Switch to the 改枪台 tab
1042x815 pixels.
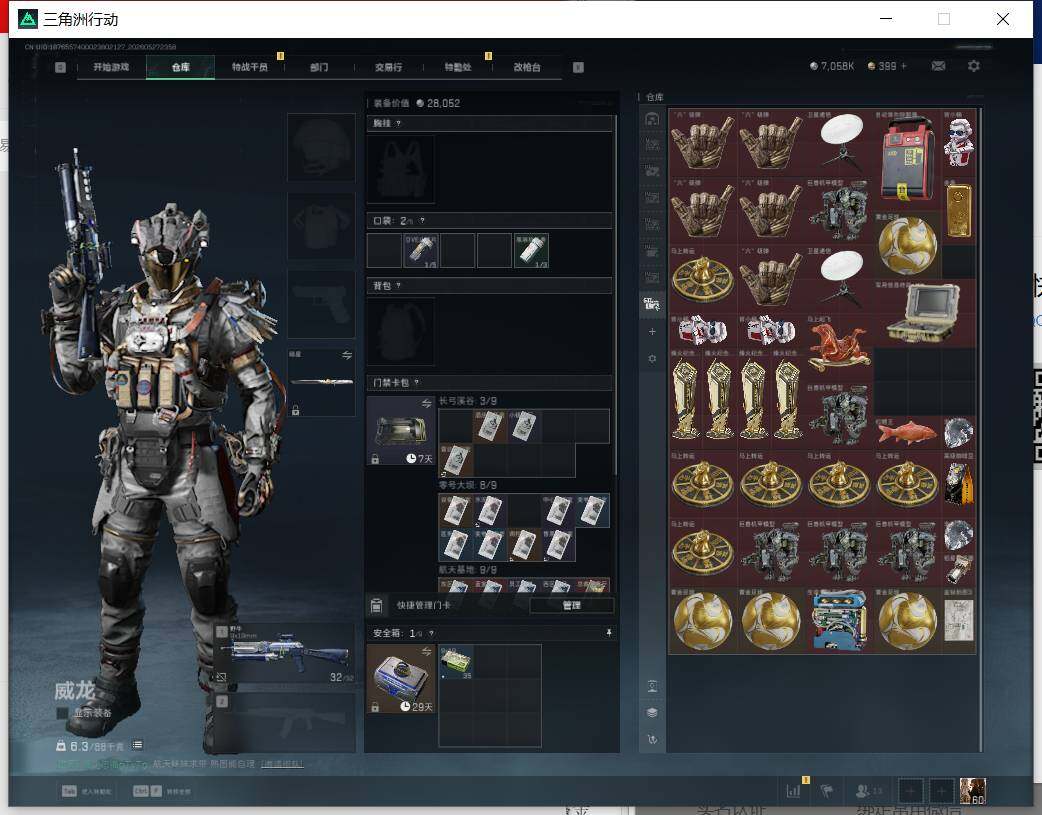(x=526, y=67)
